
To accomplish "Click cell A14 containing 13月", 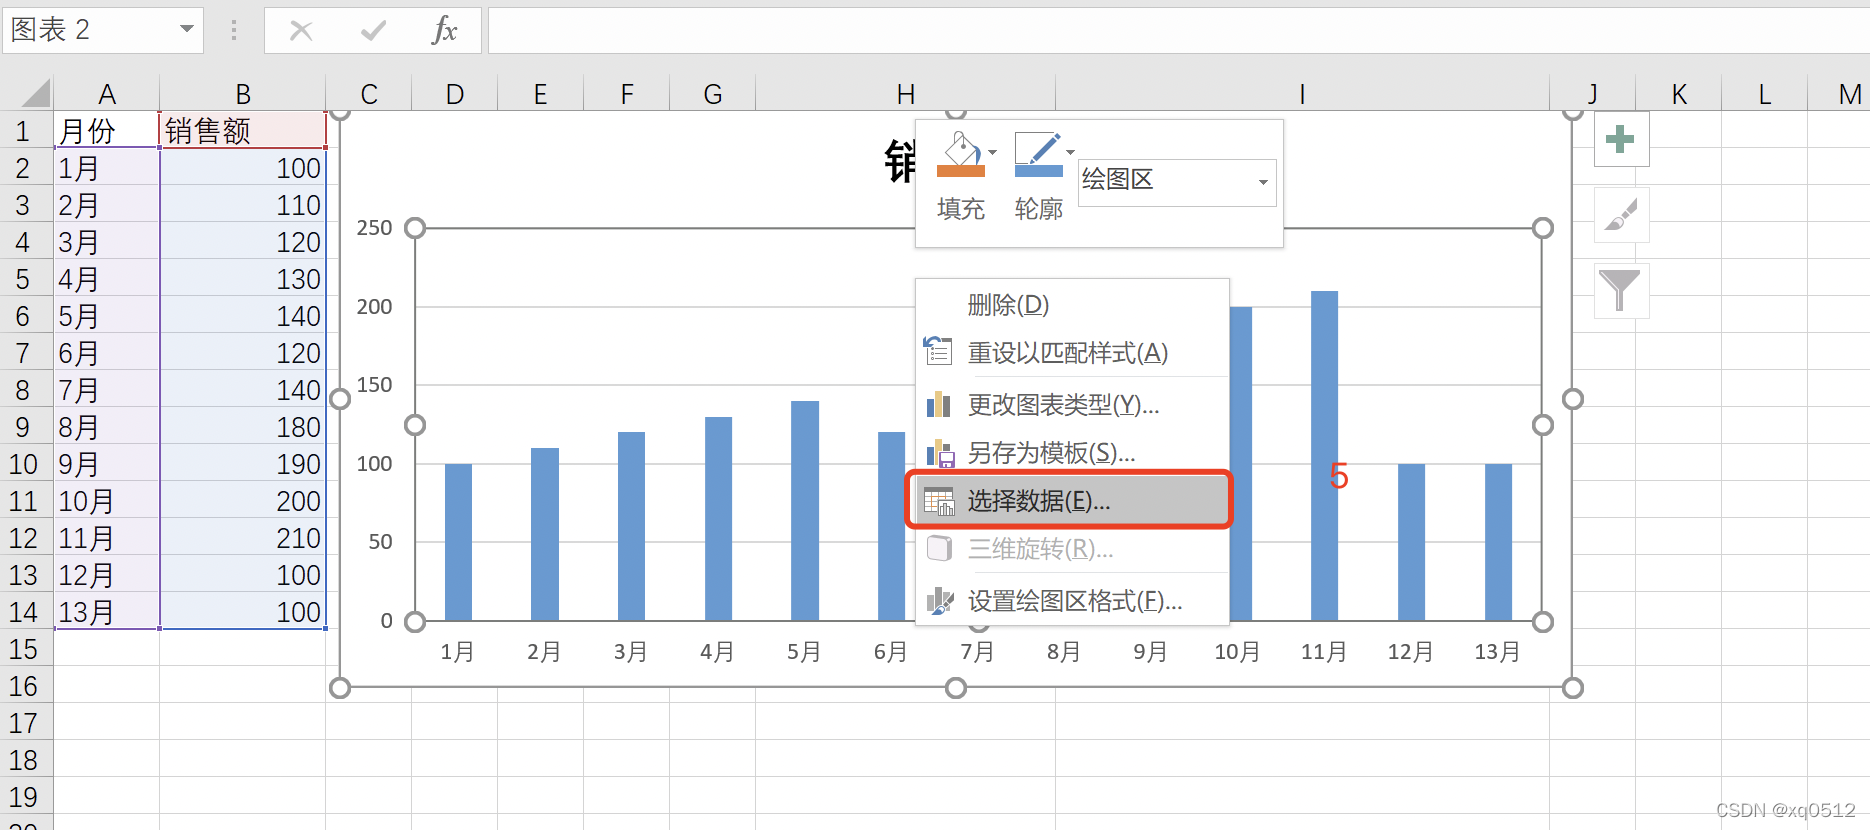I will point(107,612).
